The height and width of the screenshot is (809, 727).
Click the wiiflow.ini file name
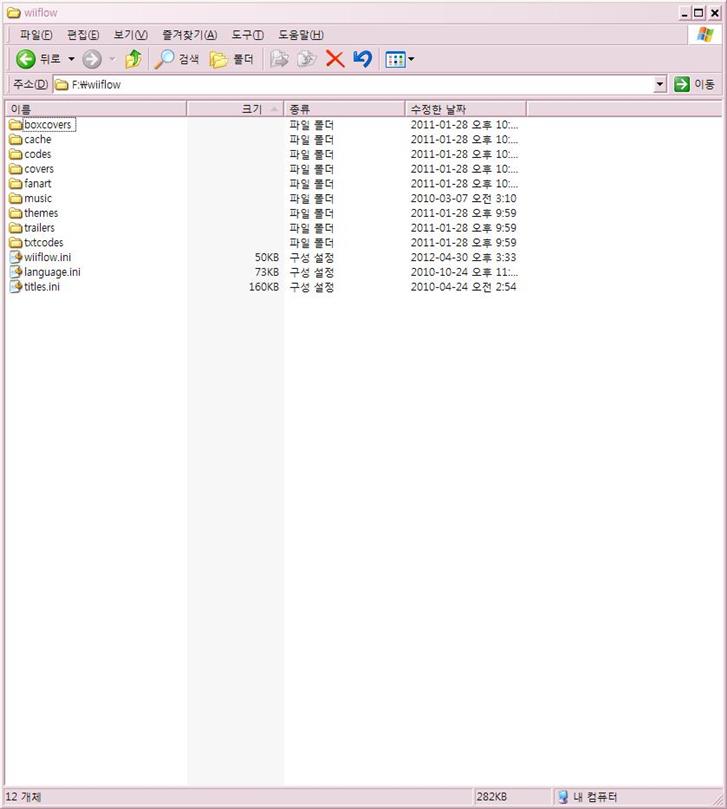47,257
